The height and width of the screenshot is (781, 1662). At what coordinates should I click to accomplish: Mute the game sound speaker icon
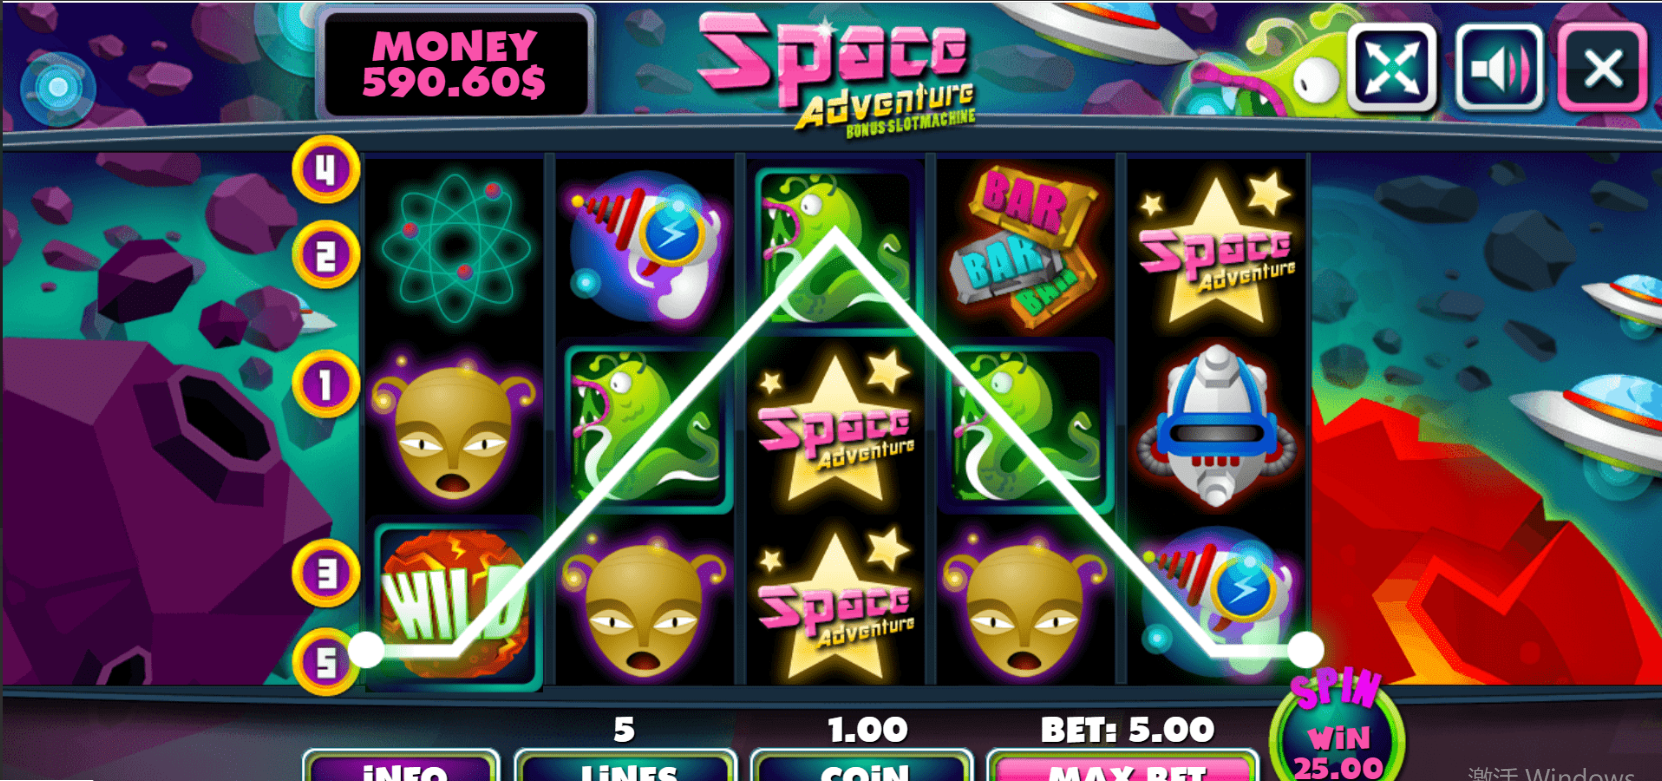click(x=1499, y=68)
